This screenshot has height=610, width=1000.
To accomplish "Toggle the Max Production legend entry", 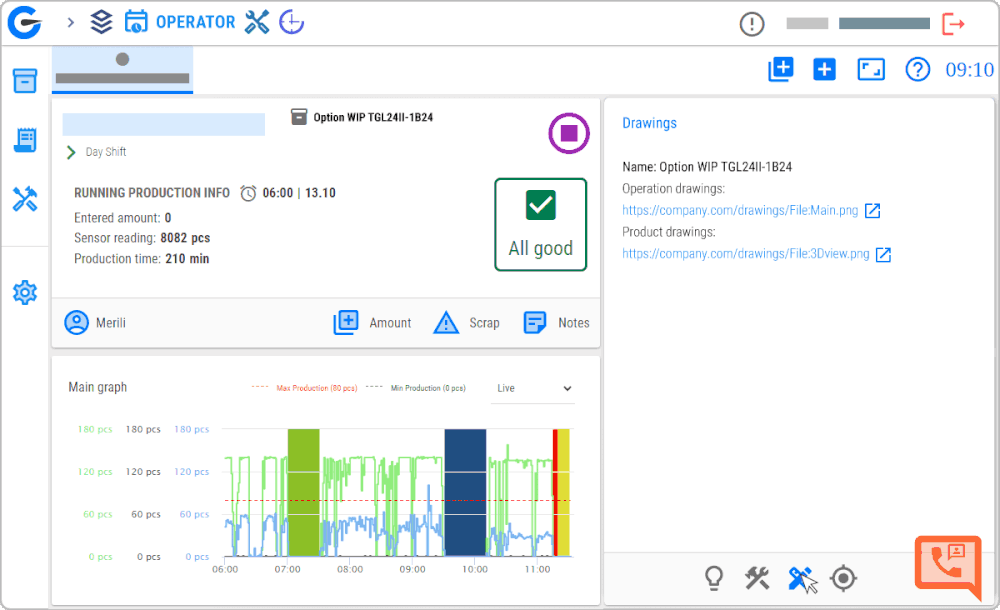I will tap(305, 388).
